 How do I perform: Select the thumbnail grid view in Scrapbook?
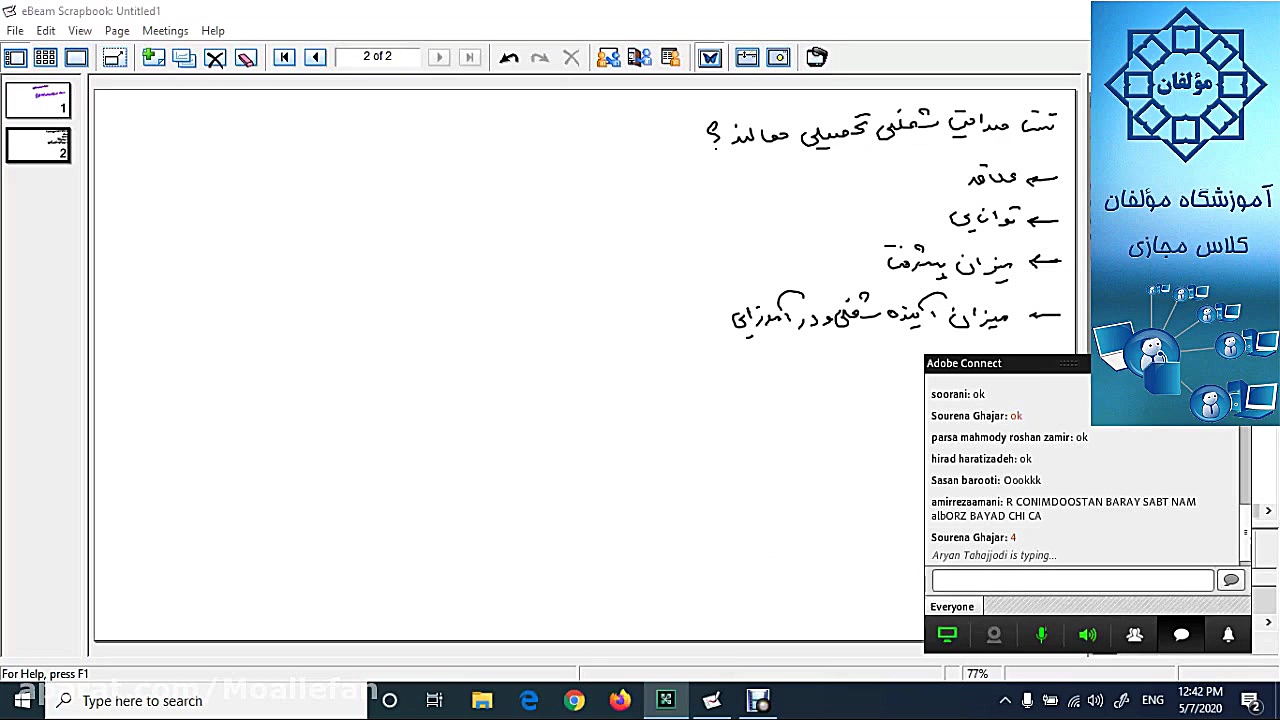[45, 57]
